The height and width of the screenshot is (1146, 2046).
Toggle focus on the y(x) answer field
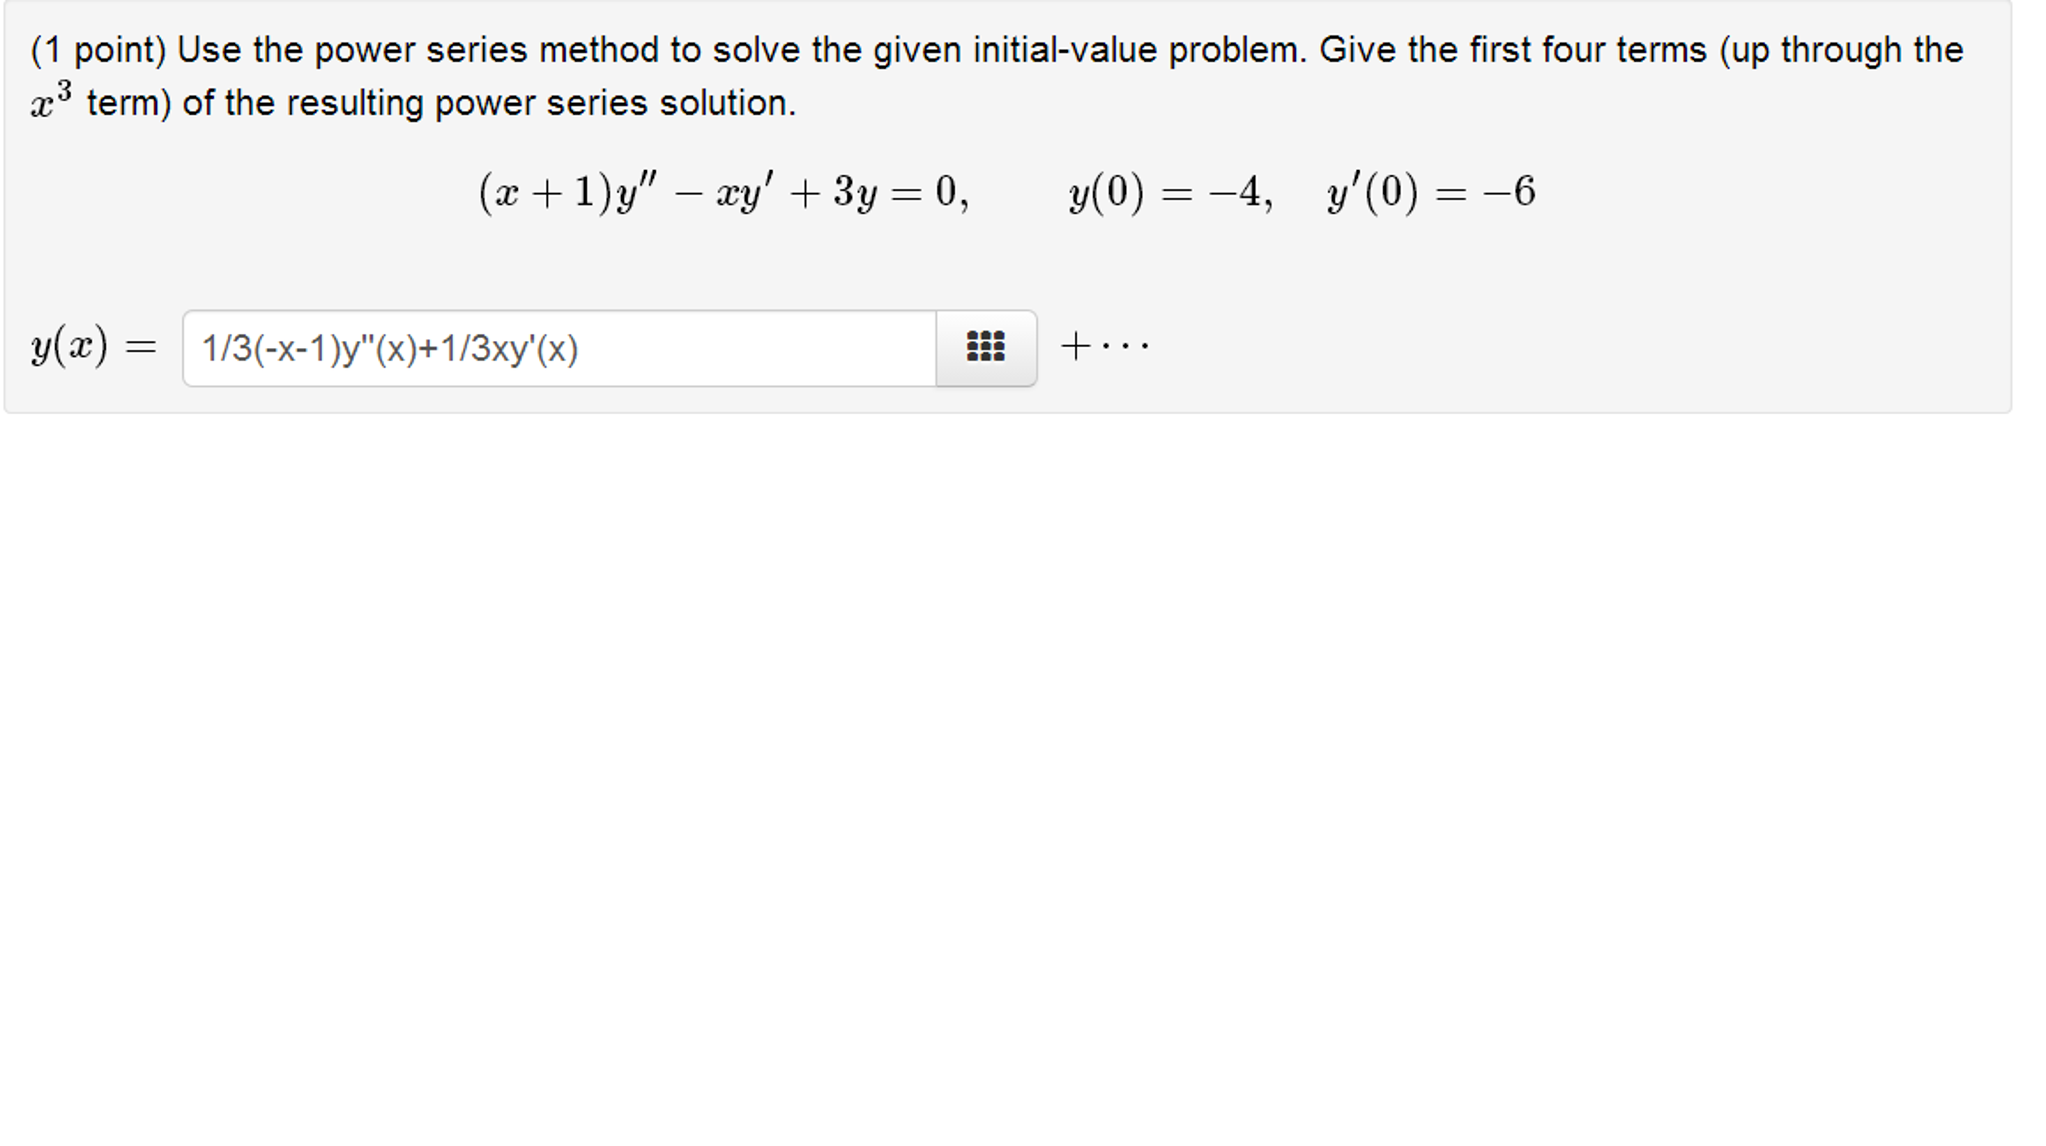pyautogui.click(x=560, y=347)
